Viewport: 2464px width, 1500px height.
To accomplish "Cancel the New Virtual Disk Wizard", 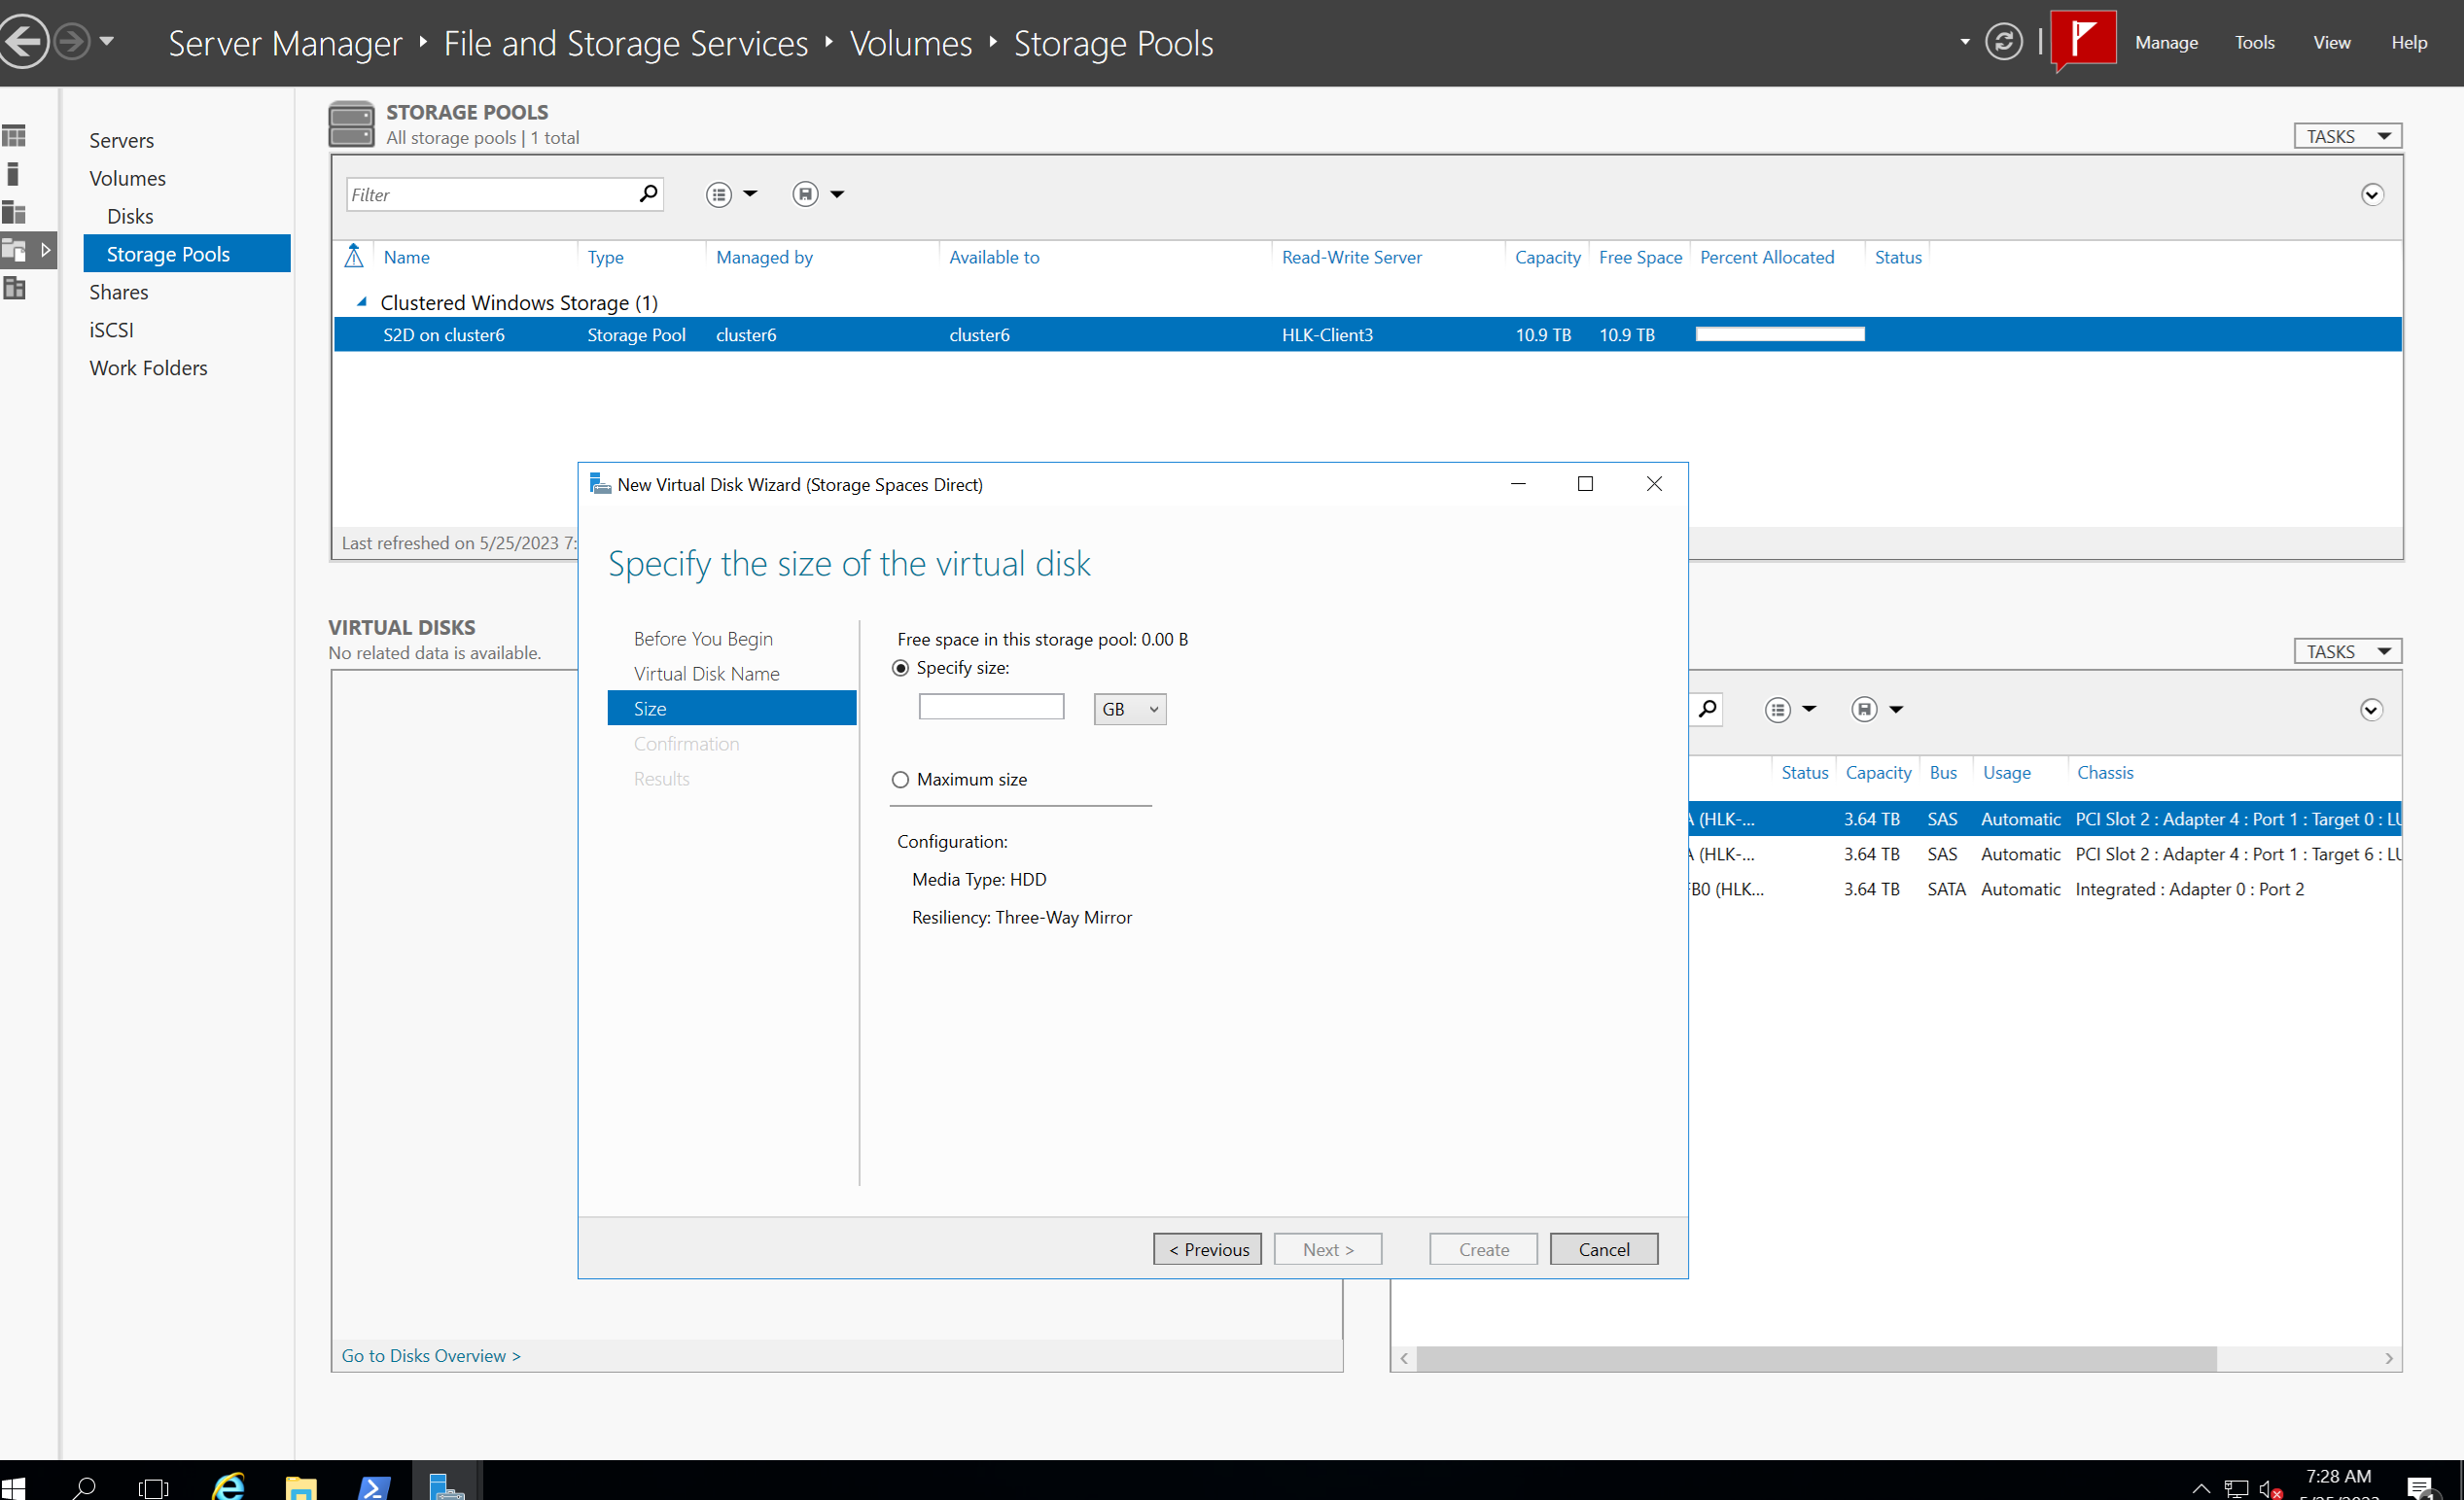I will click(1603, 1249).
